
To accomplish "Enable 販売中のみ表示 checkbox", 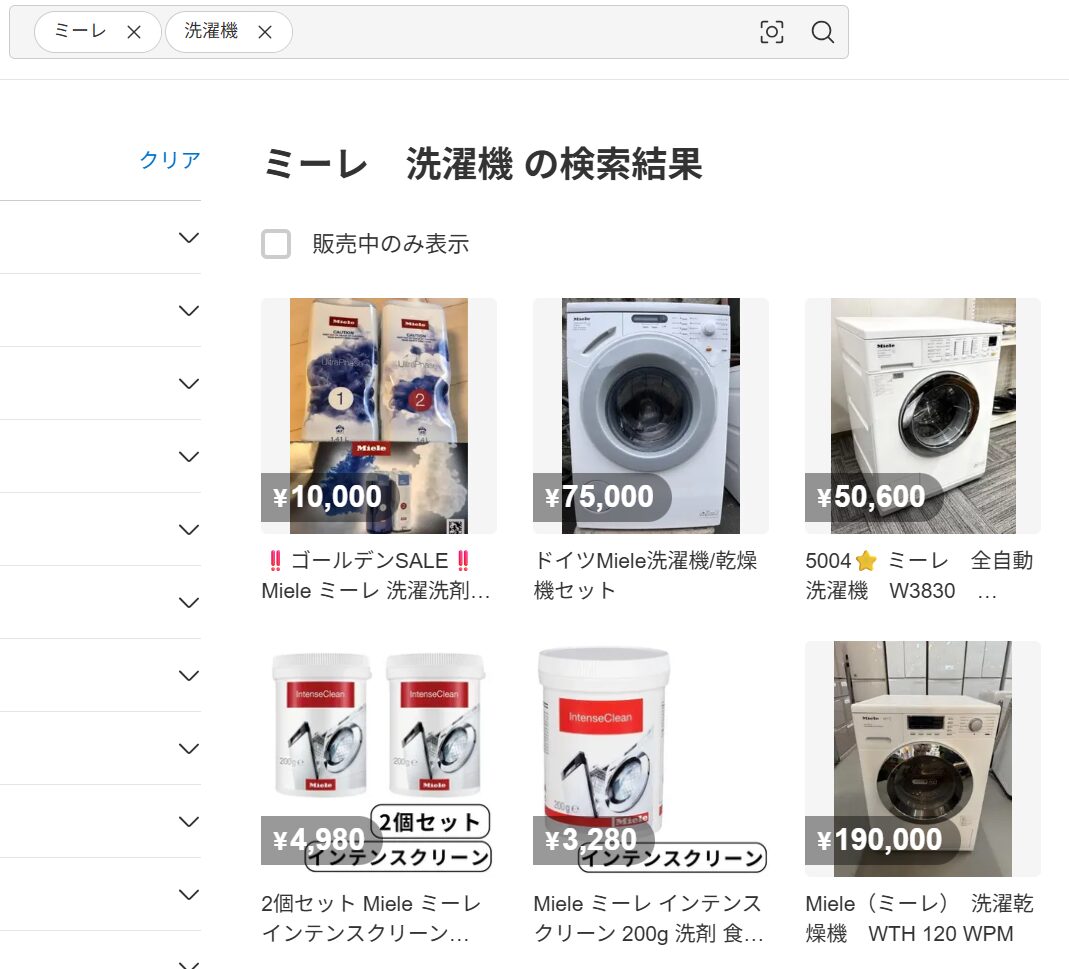I will point(276,244).
